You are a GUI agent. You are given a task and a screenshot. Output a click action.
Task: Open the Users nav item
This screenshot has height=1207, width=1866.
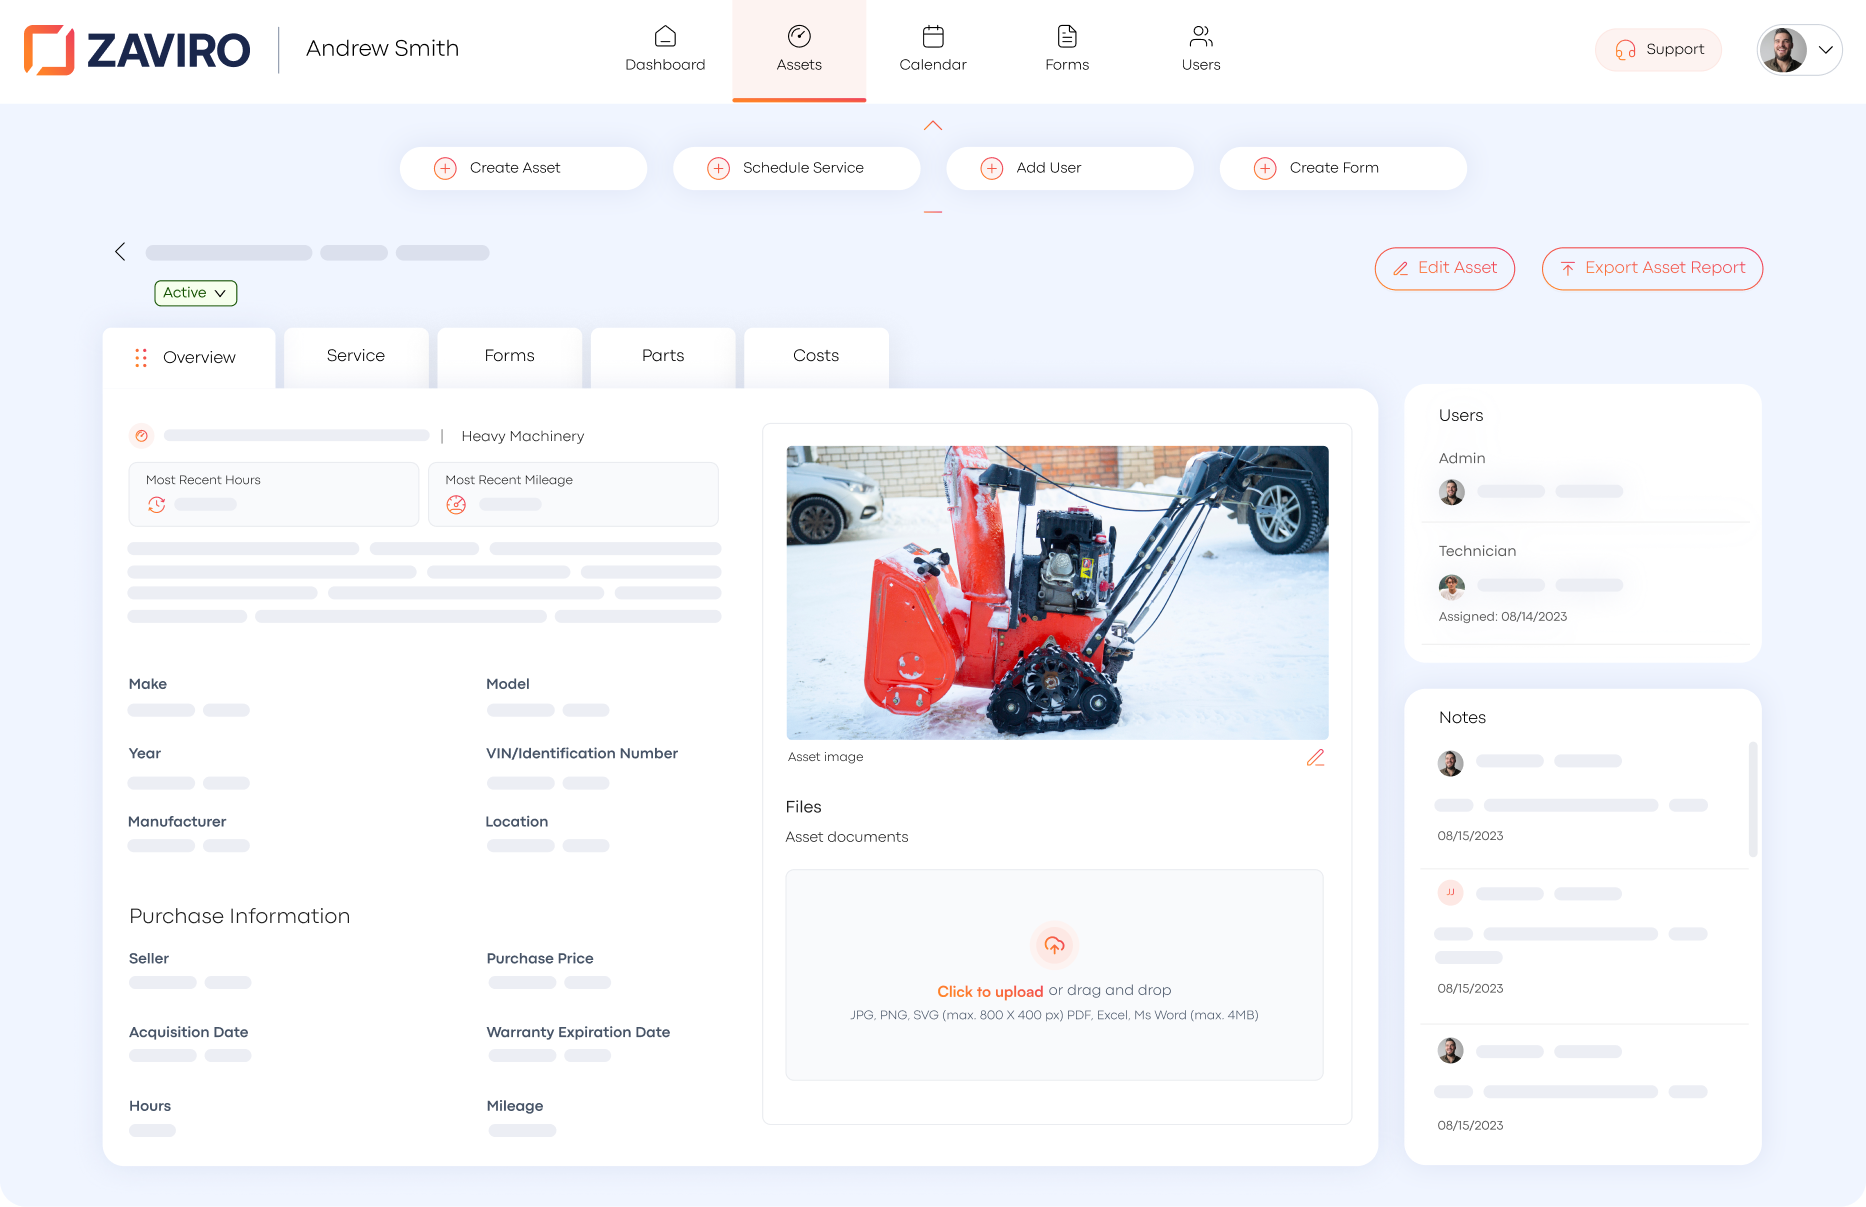pyautogui.click(x=1201, y=50)
